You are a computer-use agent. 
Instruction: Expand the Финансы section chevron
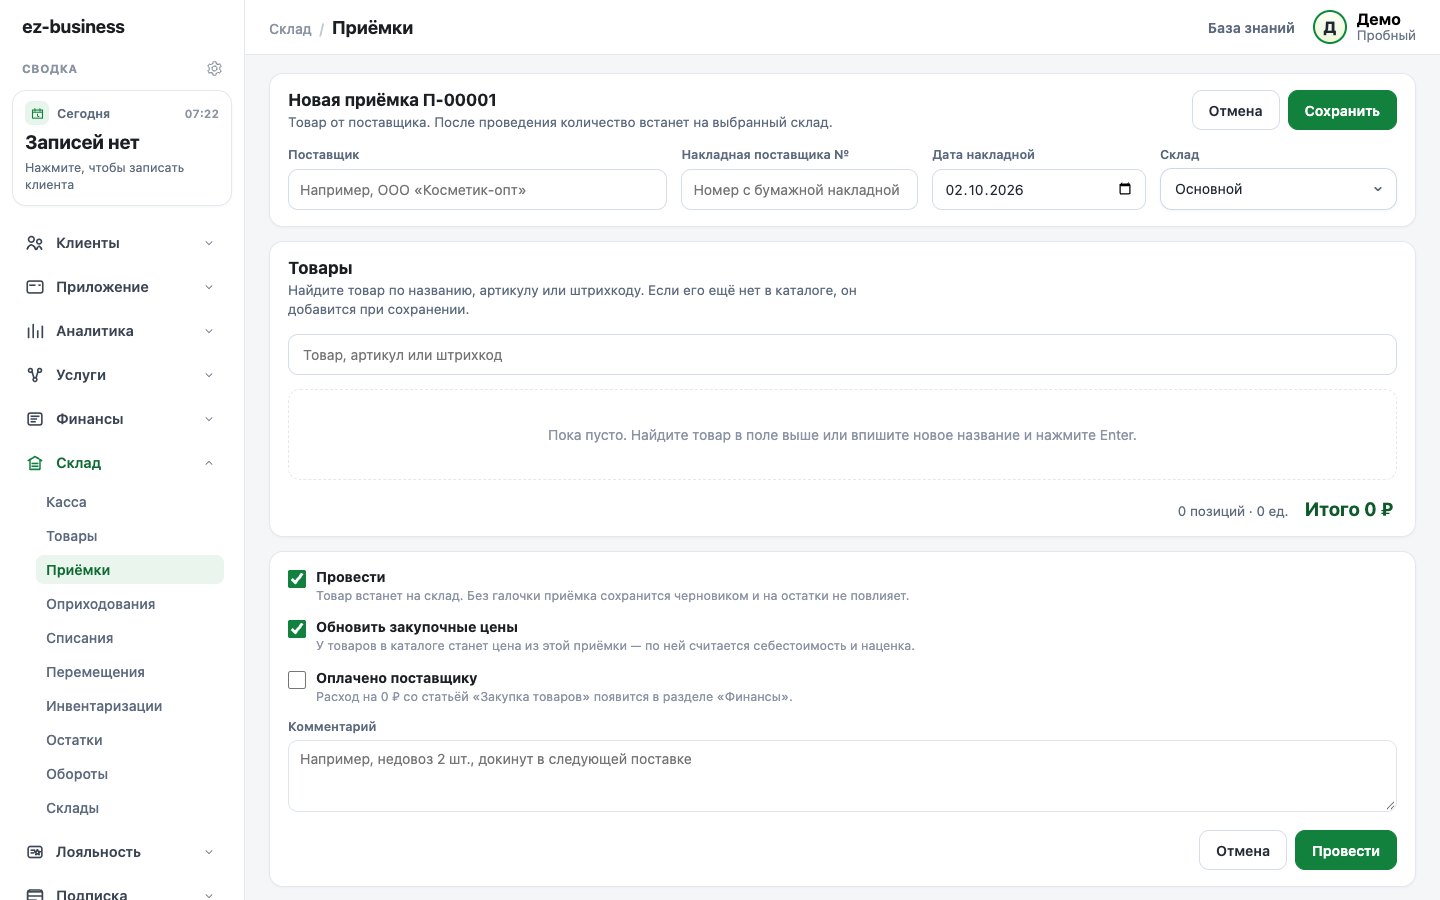[x=209, y=419]
